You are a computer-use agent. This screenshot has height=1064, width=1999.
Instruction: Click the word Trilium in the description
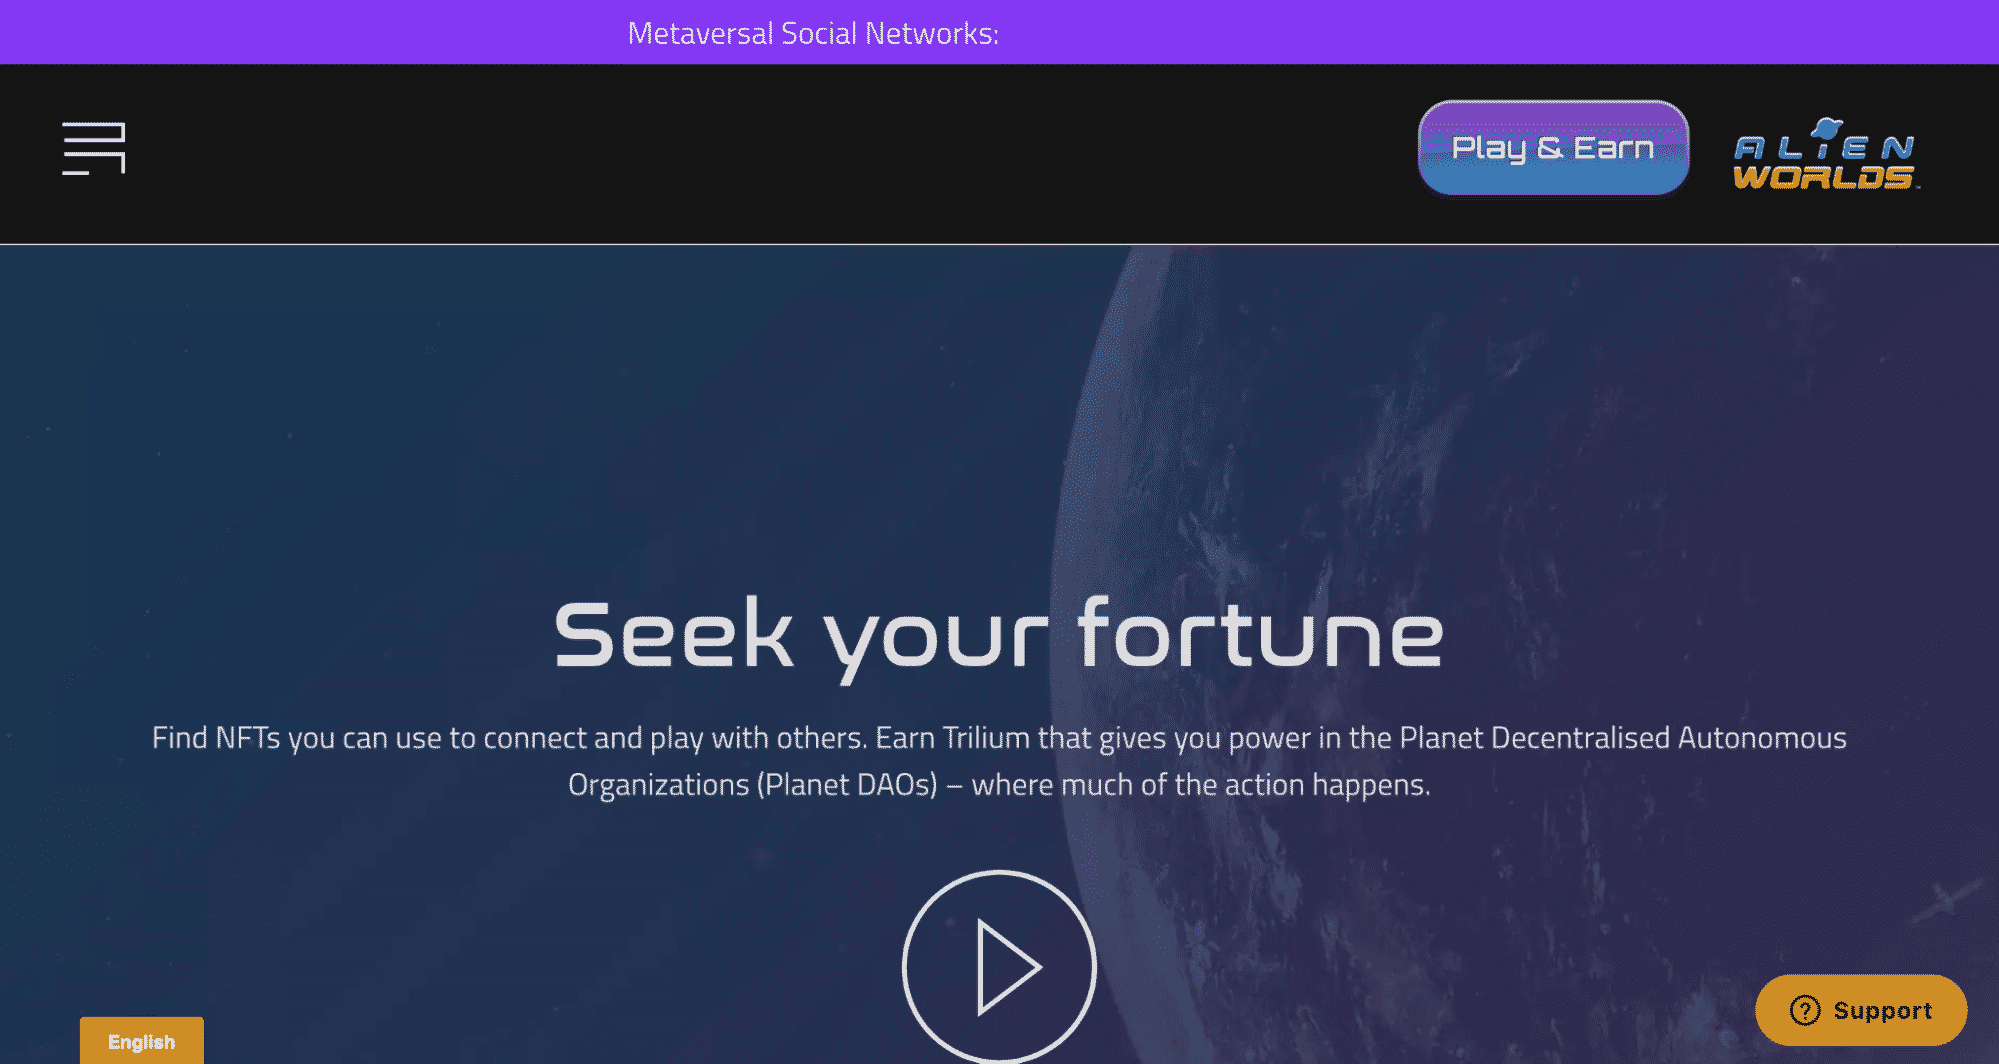point(986,738)
